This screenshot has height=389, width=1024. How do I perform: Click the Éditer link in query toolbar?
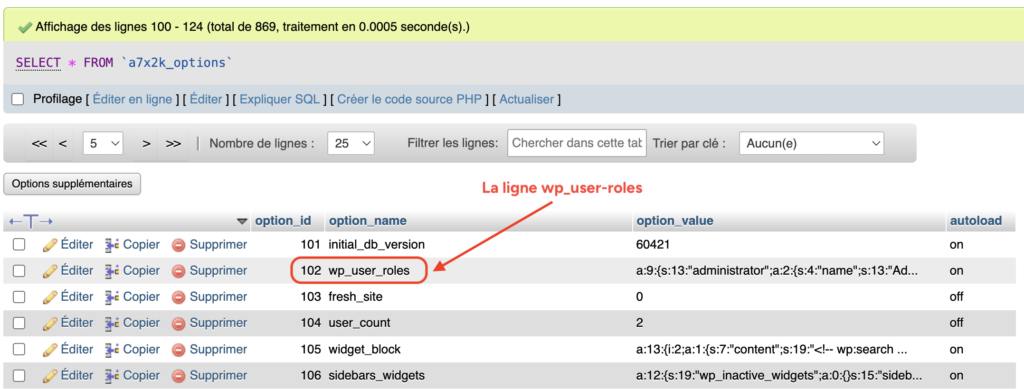point(206,99)
